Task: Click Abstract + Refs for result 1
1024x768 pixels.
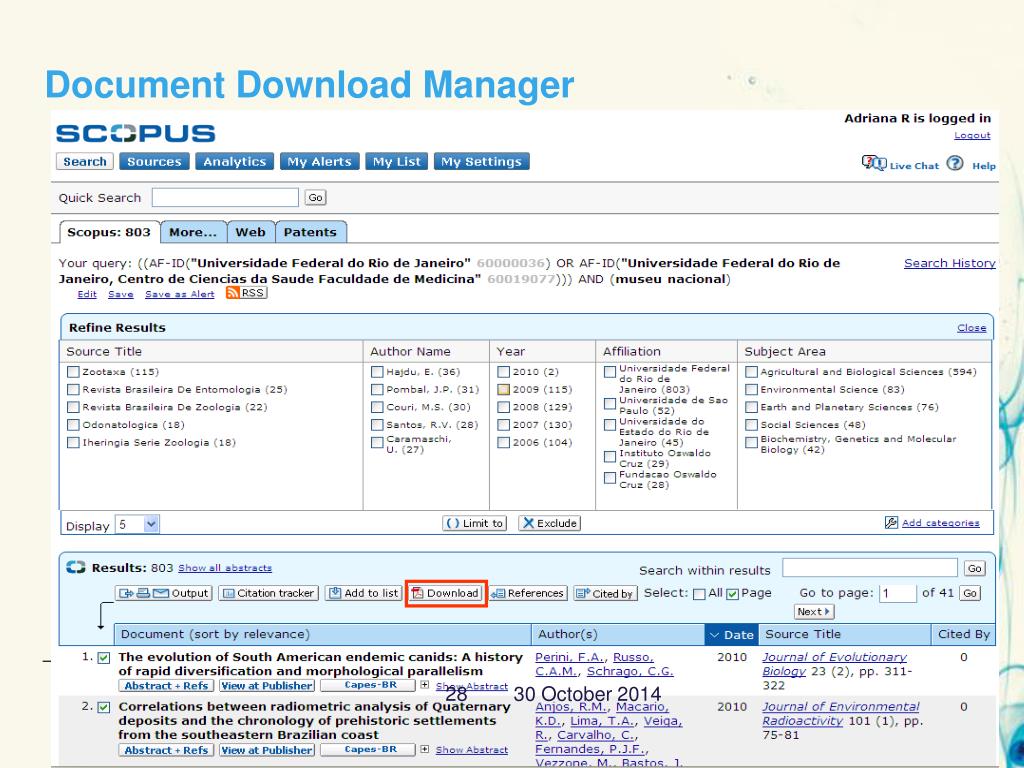Action: coord(166,686)
